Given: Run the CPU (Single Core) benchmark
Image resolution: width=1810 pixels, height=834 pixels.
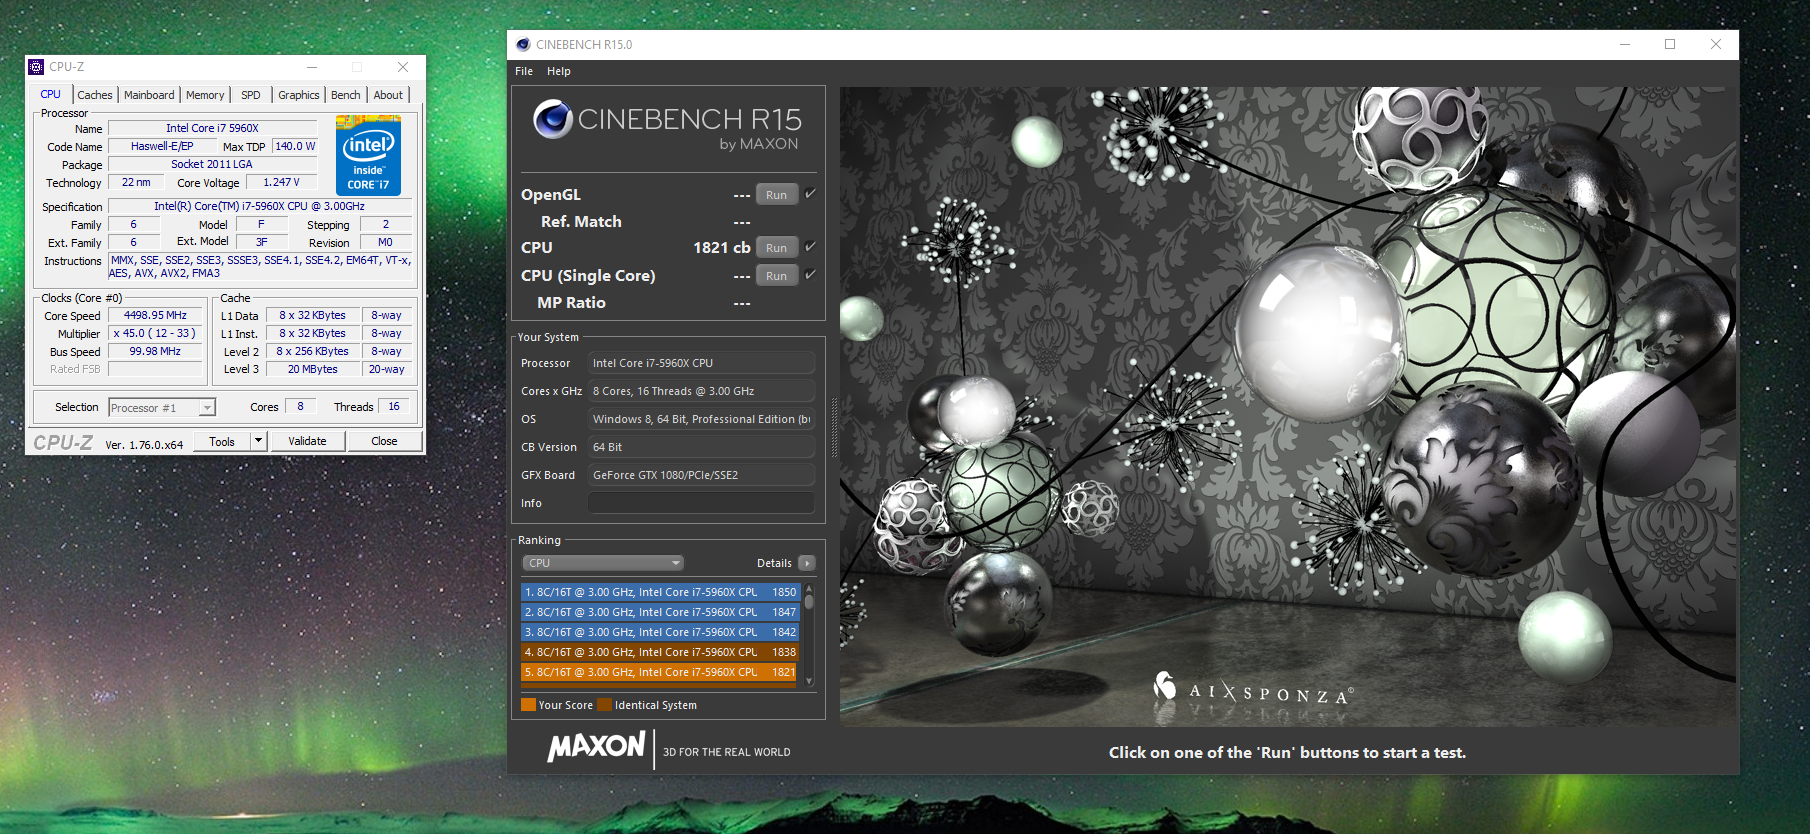Looking at the screenshot, I should tap(777, 276).
